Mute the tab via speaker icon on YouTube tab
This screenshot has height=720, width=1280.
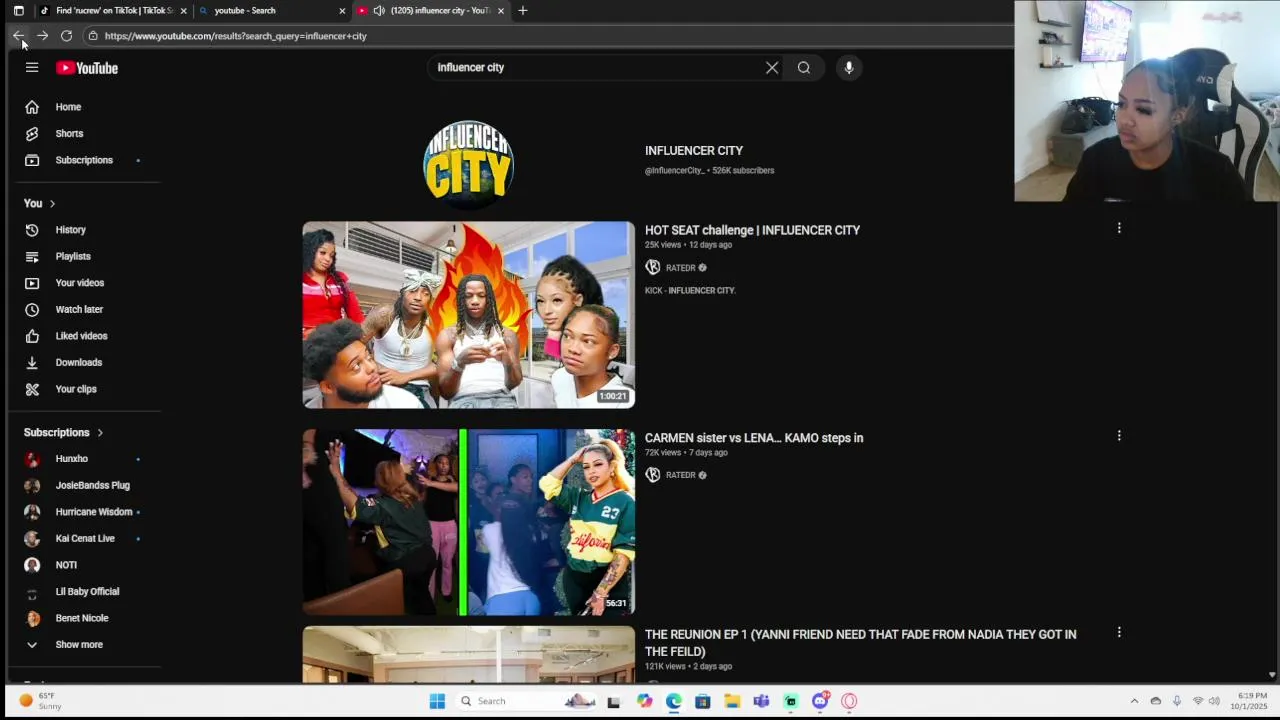(x=379, y=11)
